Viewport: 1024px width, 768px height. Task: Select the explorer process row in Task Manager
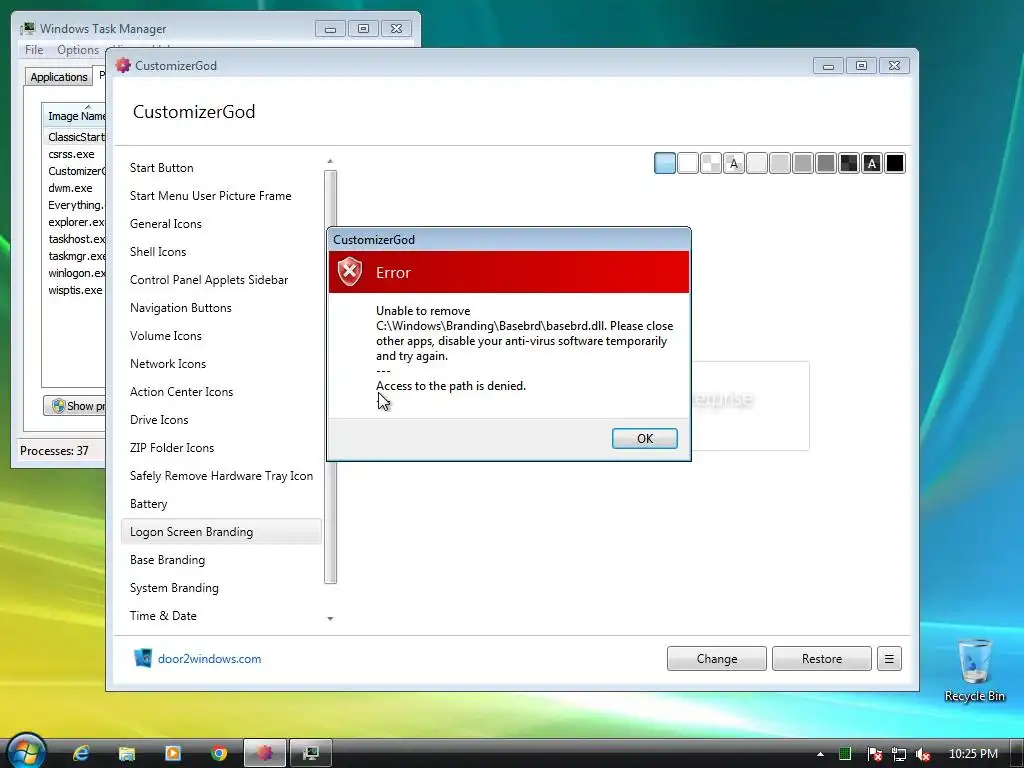[74, 222]
